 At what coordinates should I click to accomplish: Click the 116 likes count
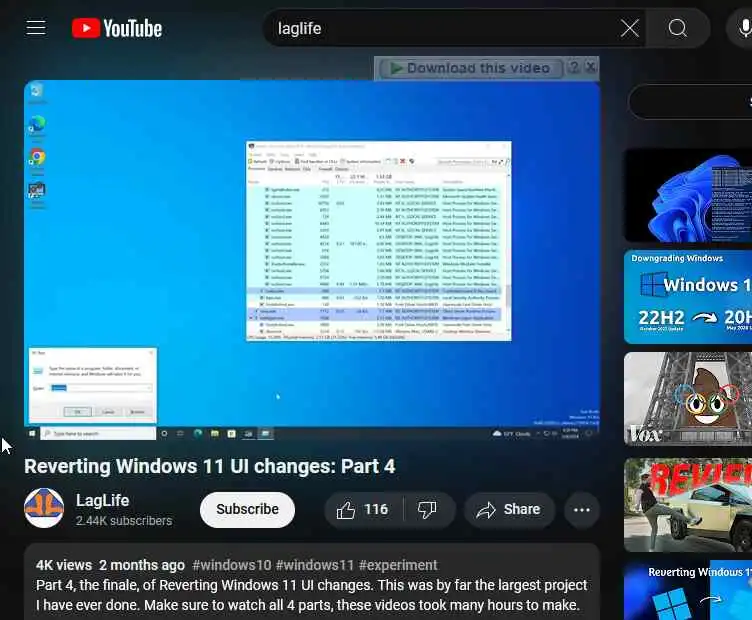(x=376, y=509)
